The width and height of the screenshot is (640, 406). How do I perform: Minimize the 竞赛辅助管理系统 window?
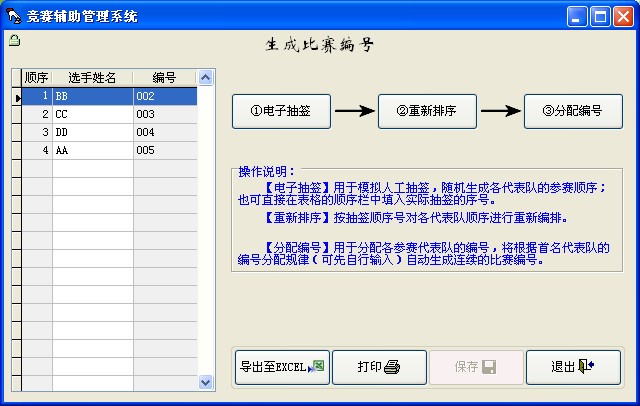[577, 17]
